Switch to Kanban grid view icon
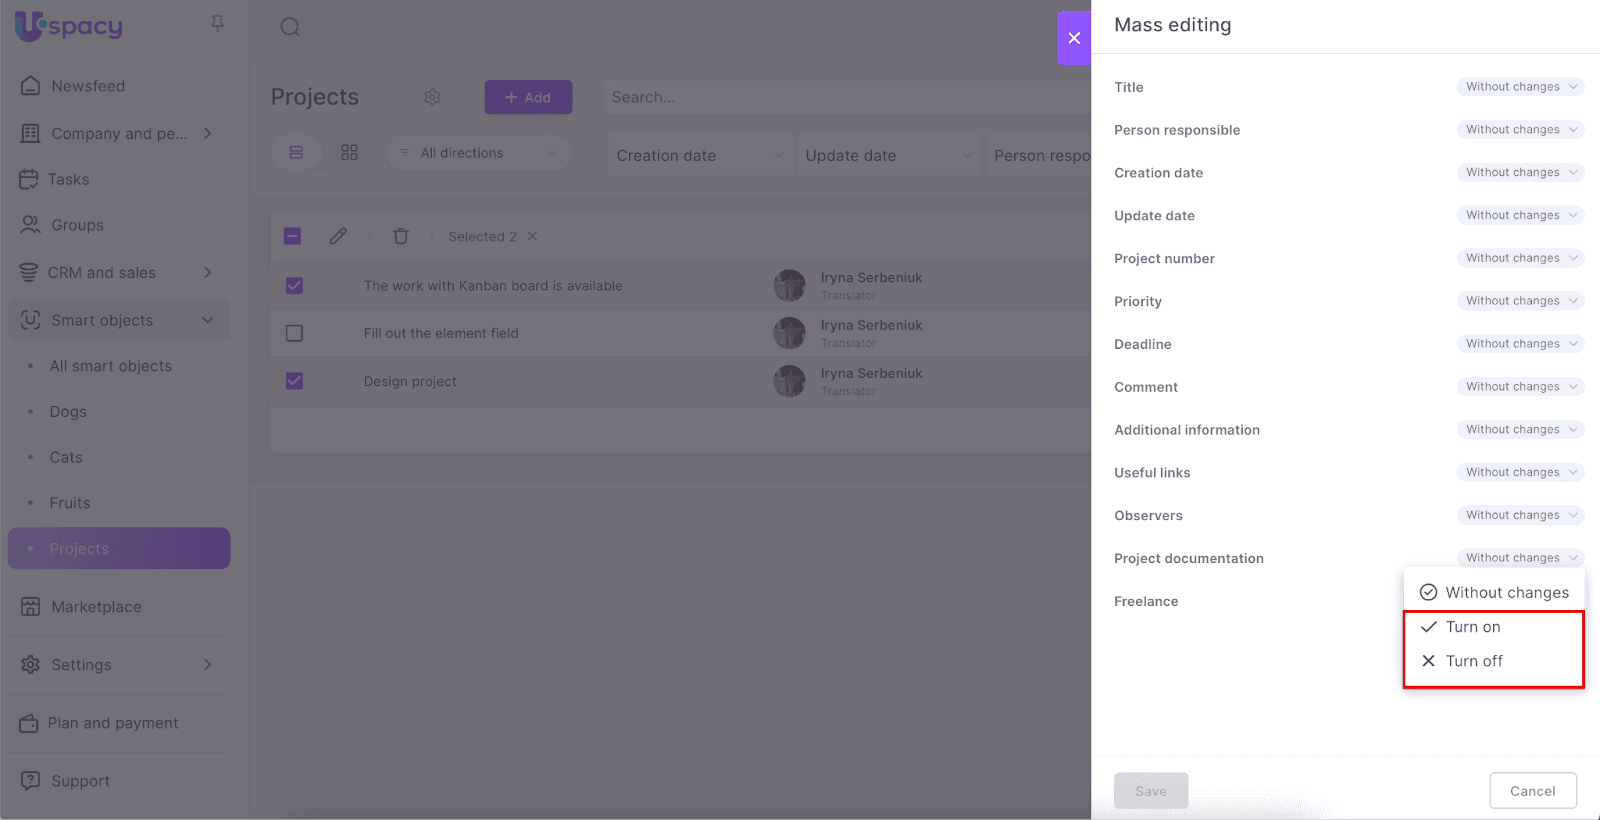Image resolution: width=1600 pixels, height=820 pixels. (x=349, y=153)
